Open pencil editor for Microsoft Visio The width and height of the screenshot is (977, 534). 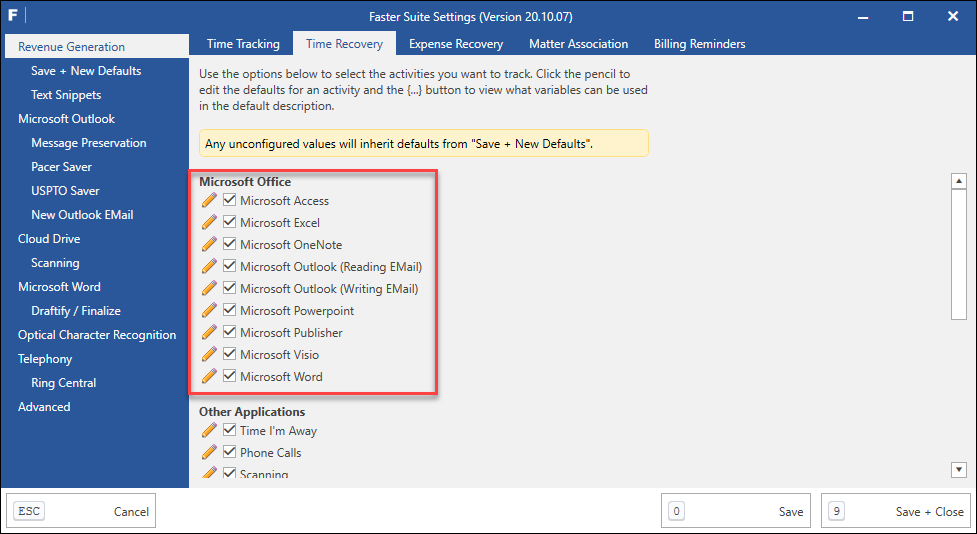point(209,354)
